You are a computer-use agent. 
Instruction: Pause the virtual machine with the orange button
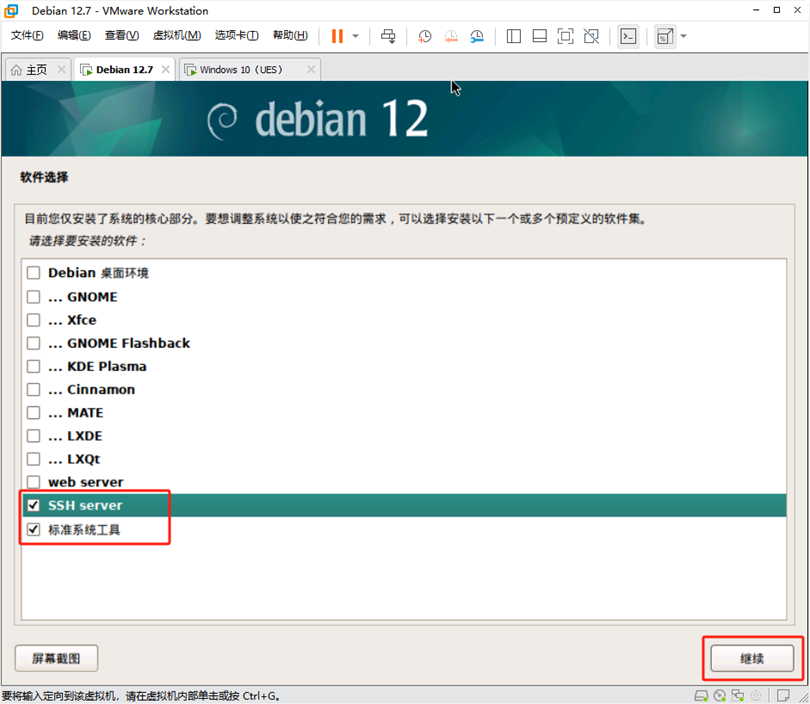[337, 36]
